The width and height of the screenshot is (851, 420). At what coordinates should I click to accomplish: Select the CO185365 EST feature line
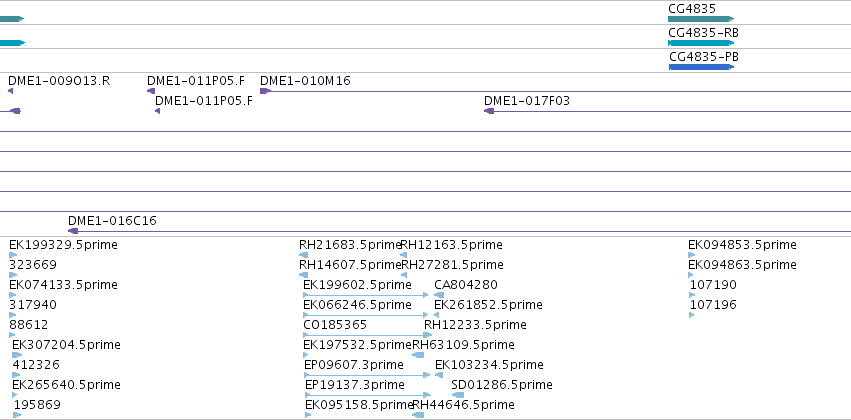point(367,335)
